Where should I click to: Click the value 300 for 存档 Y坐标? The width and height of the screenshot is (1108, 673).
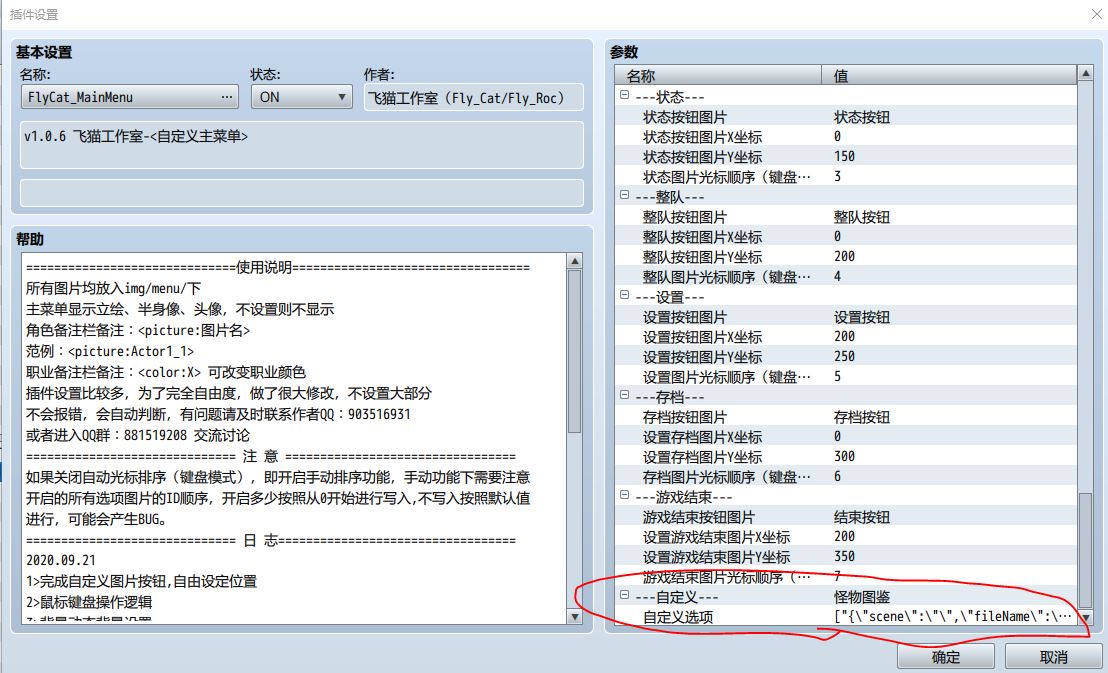pyautogui.click(x=844, y=457)
